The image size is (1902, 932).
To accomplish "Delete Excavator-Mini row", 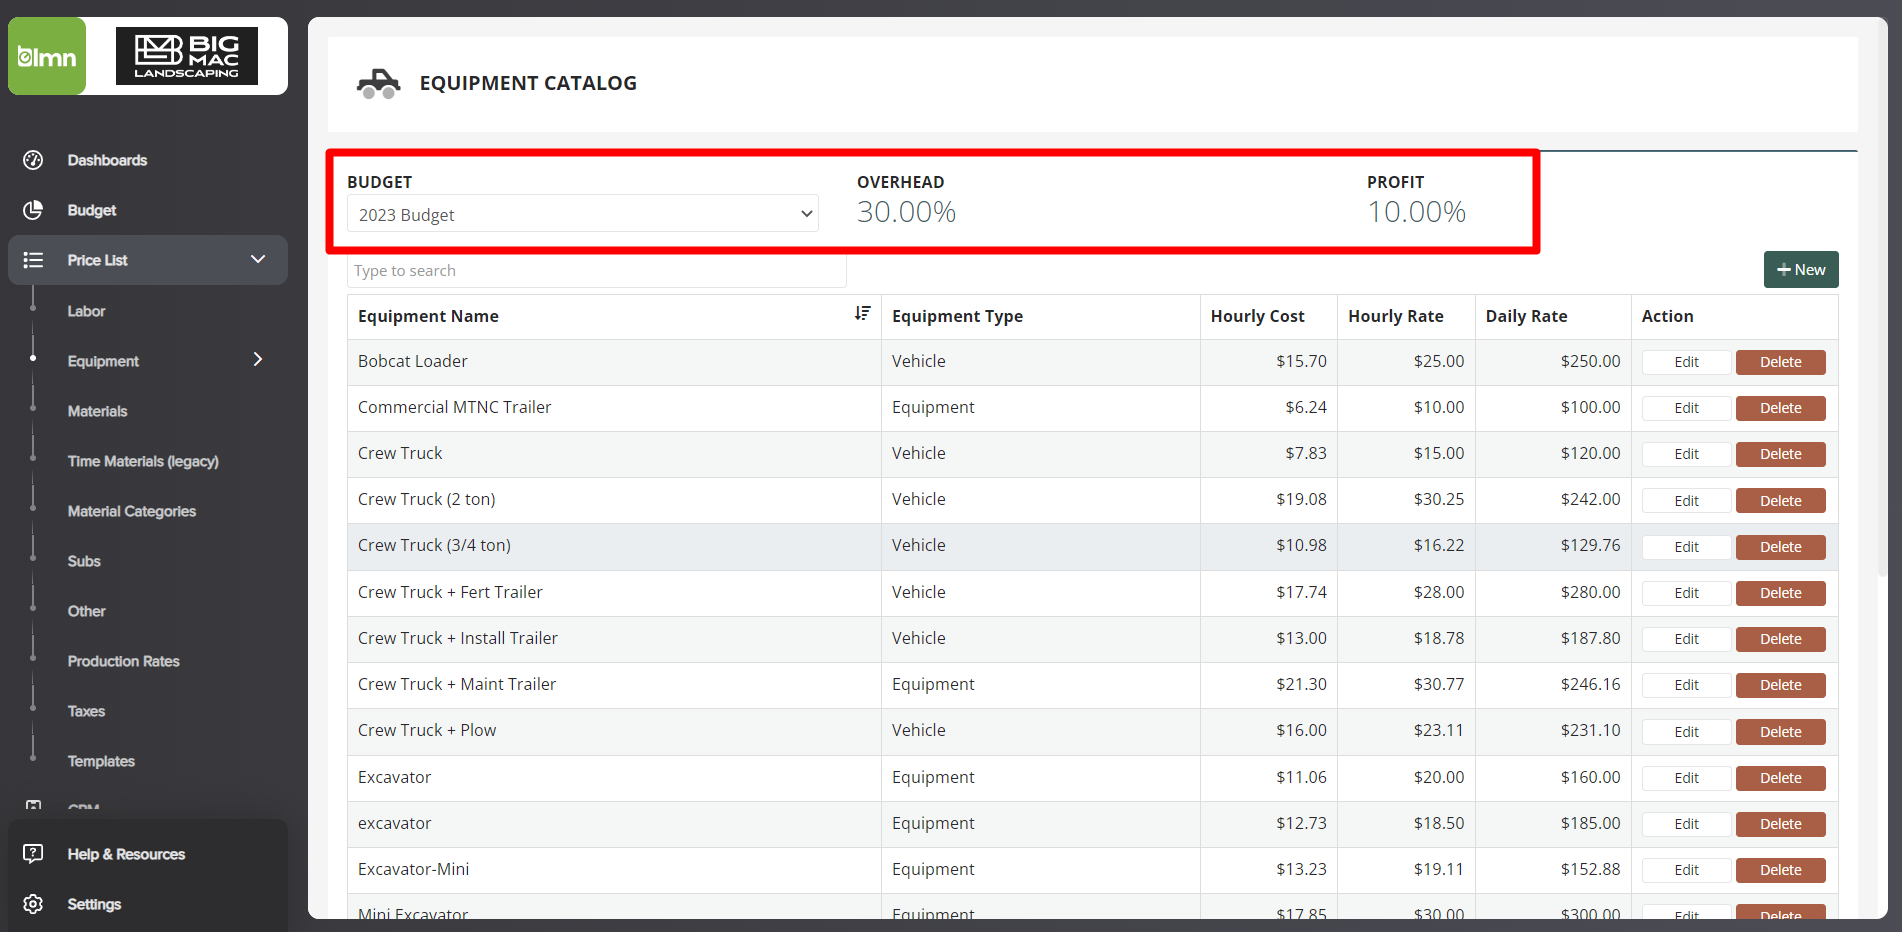I will 1780,870.
